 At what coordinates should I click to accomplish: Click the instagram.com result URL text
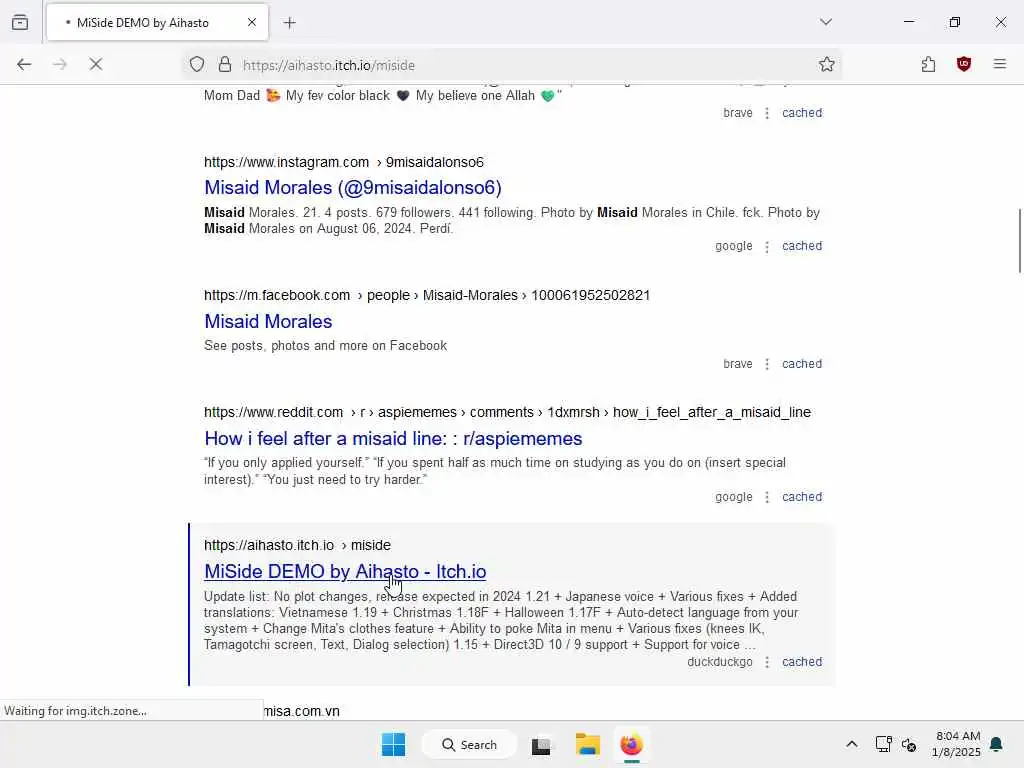point(344,162)
